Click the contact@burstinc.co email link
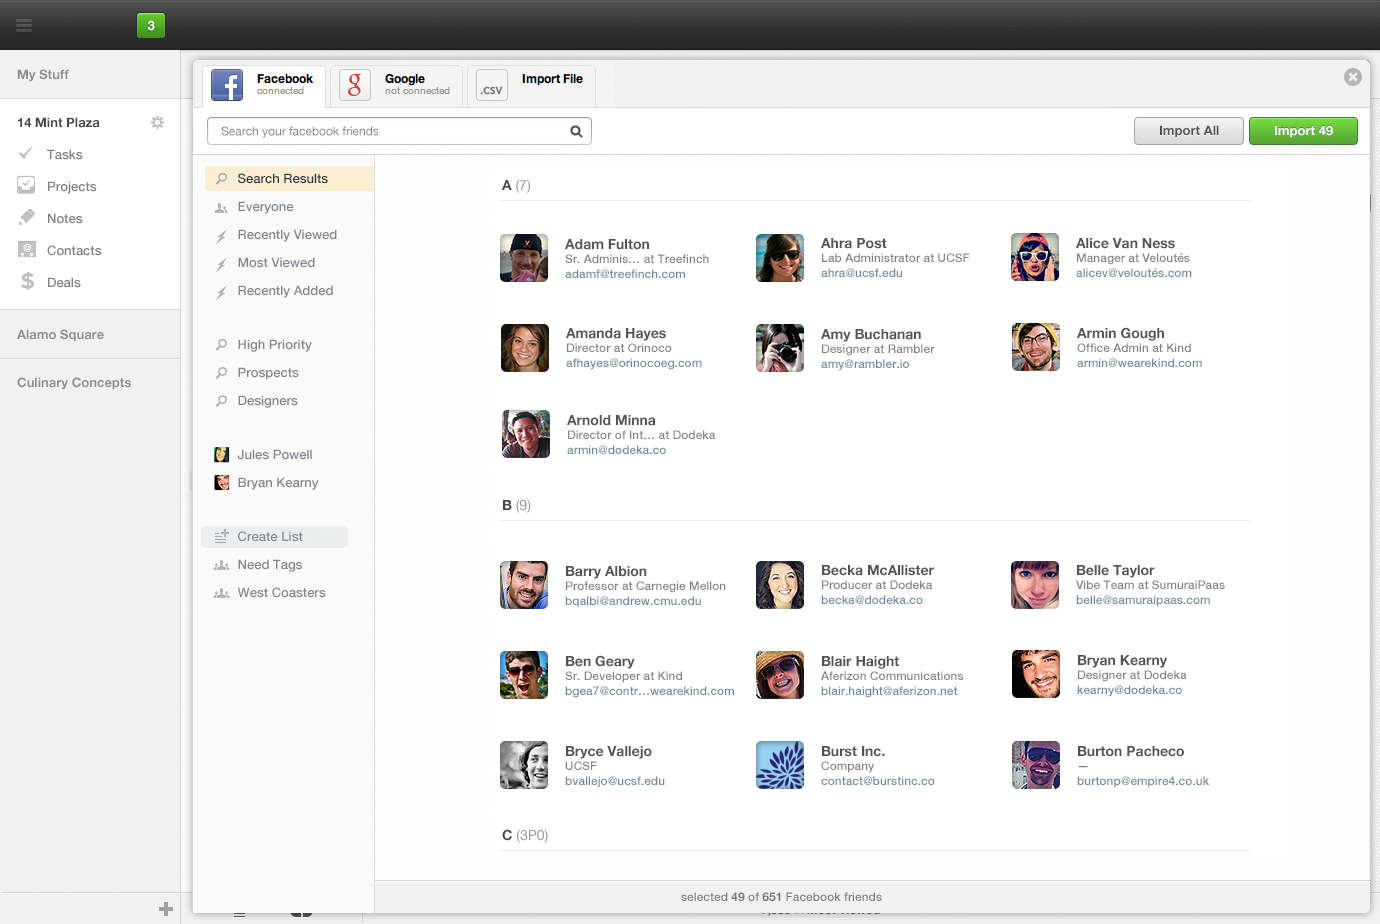The width and height of the screenshot is (1380, 924). [x=878, y=781]
